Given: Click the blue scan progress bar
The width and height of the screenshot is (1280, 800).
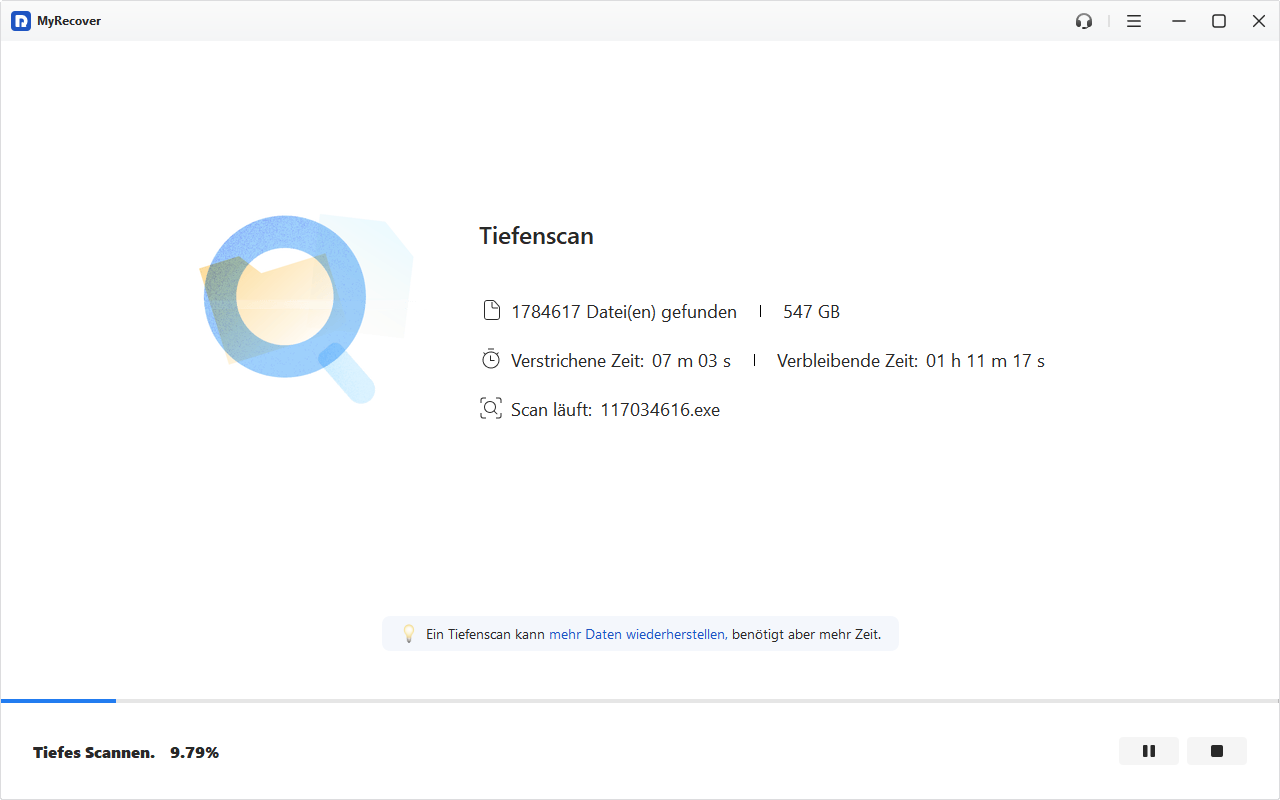Looking at the screenshot, I should (x=58, y=701).
